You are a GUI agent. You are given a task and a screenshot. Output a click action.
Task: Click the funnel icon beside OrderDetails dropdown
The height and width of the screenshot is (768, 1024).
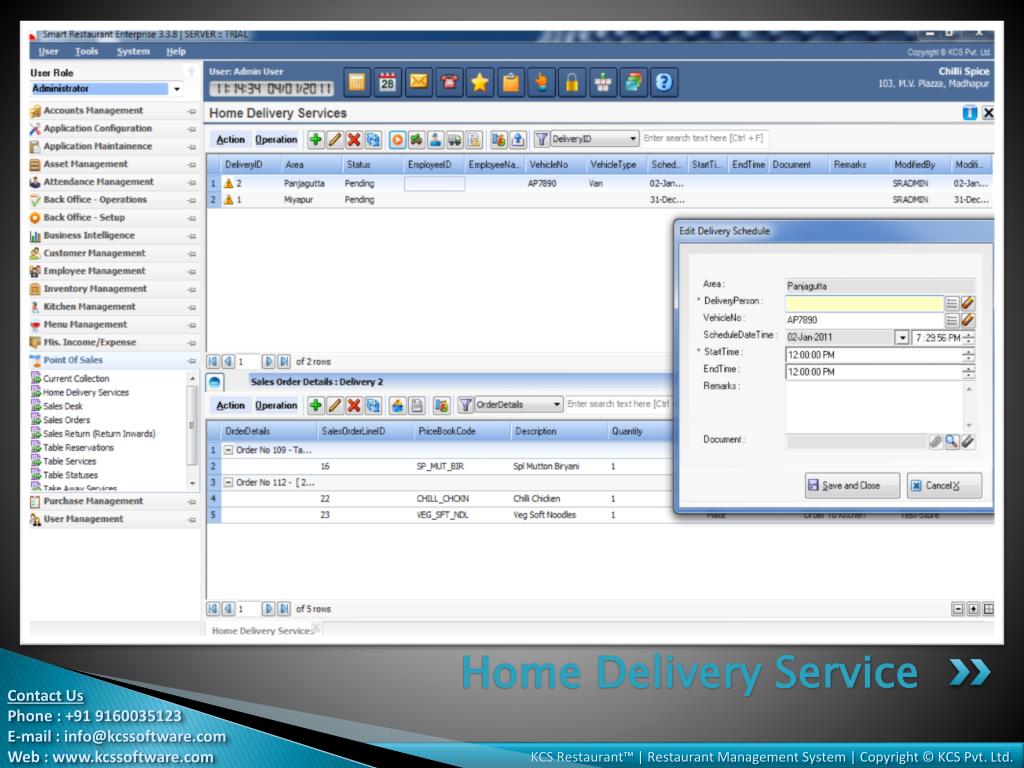tap(466, 406)
